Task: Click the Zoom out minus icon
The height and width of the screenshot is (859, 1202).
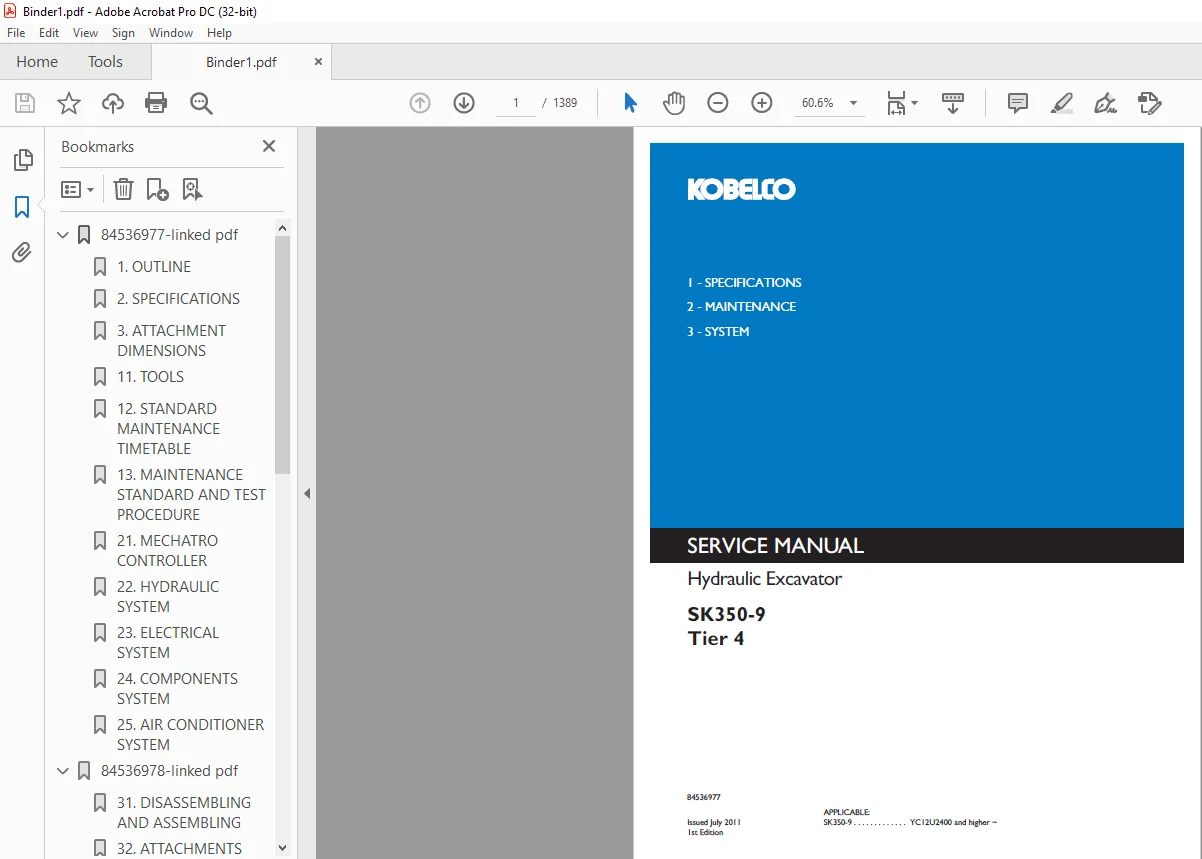Action: click(718, 103)
